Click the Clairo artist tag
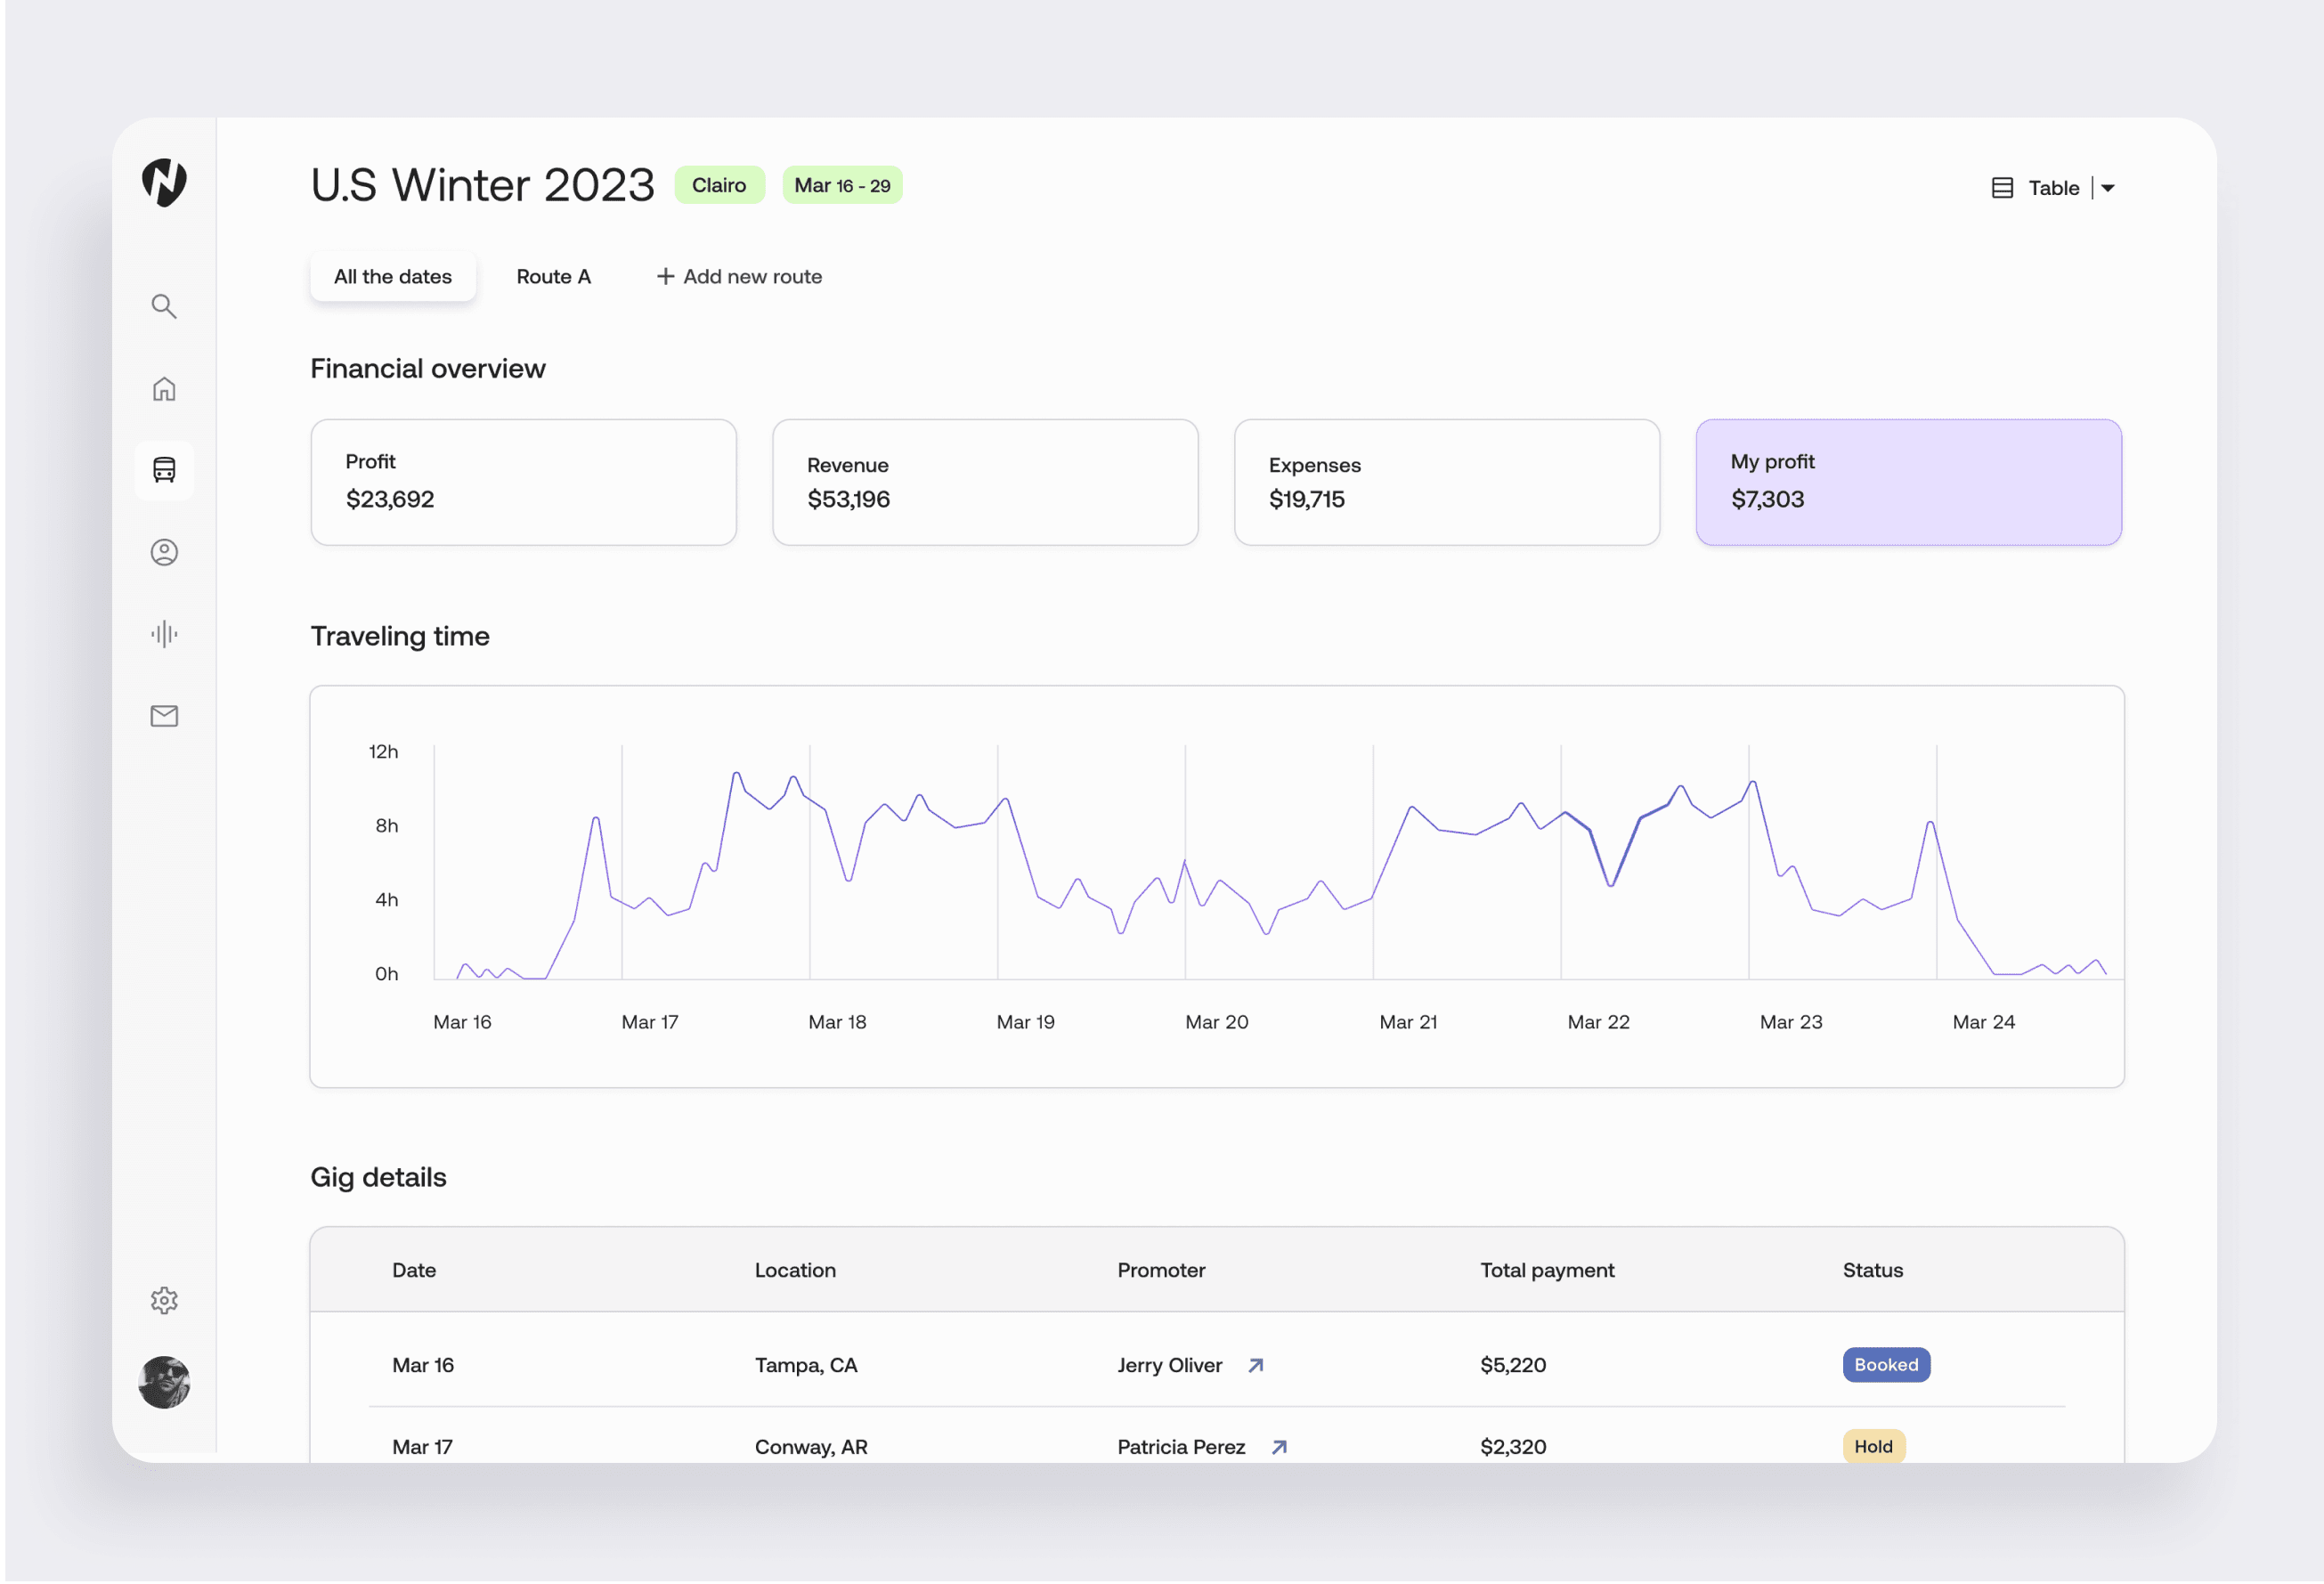2324x1584 pixels. coord(719,185)
